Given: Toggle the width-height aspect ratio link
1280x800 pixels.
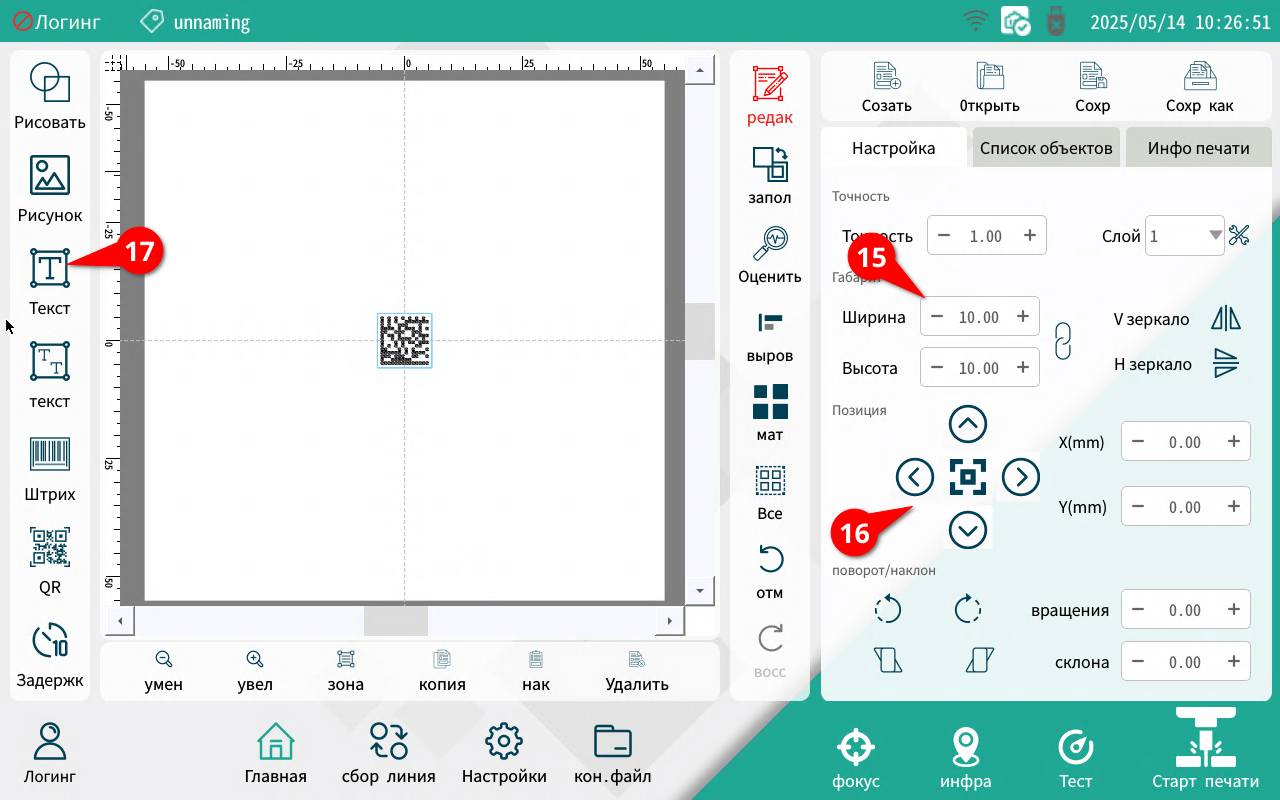Looking at the screenshot, I should click(x=1064, y=341).
